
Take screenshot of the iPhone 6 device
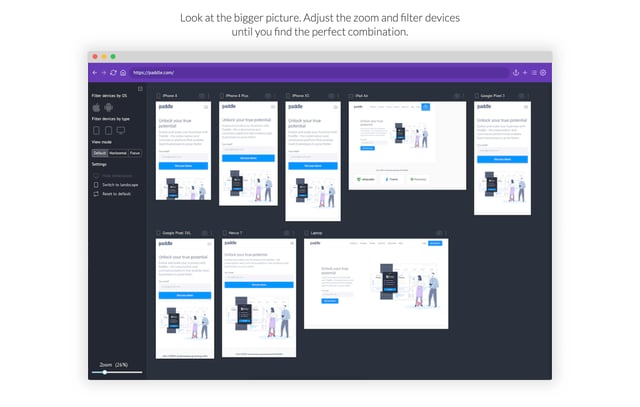202,96
